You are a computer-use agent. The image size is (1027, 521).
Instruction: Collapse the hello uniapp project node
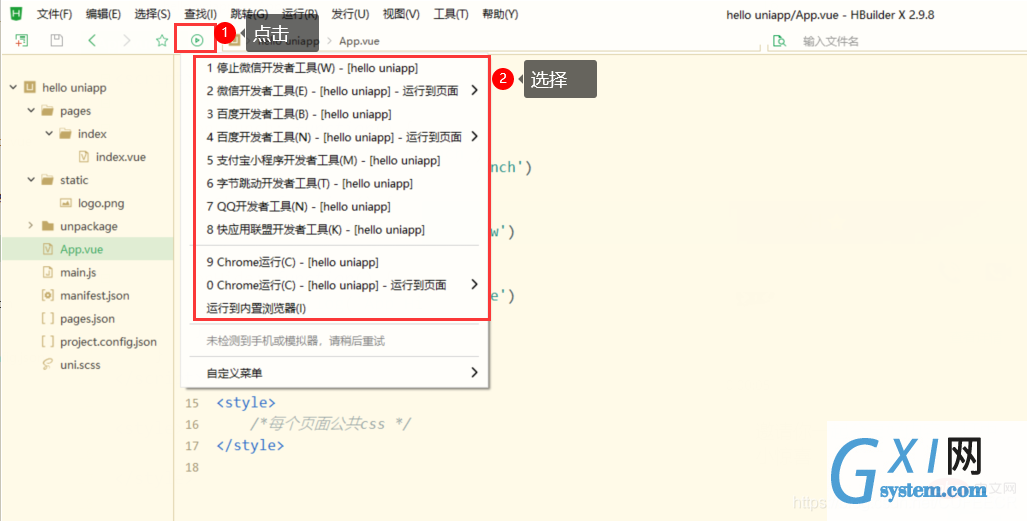[x=13, y=87]
